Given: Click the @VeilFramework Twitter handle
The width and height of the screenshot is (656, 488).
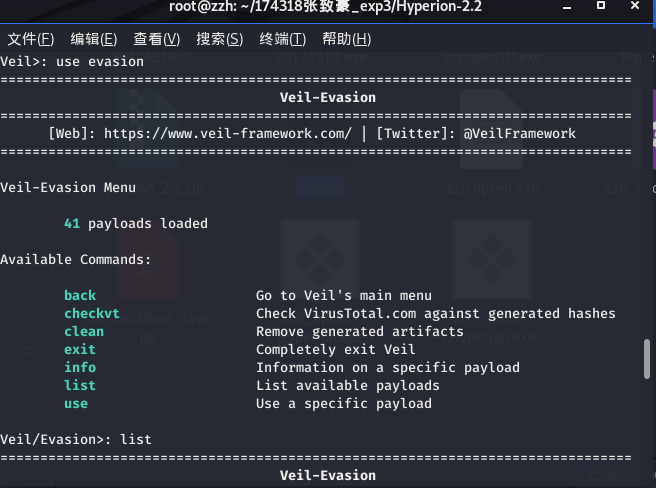Looking at the screenshot, I should point(519,134).
